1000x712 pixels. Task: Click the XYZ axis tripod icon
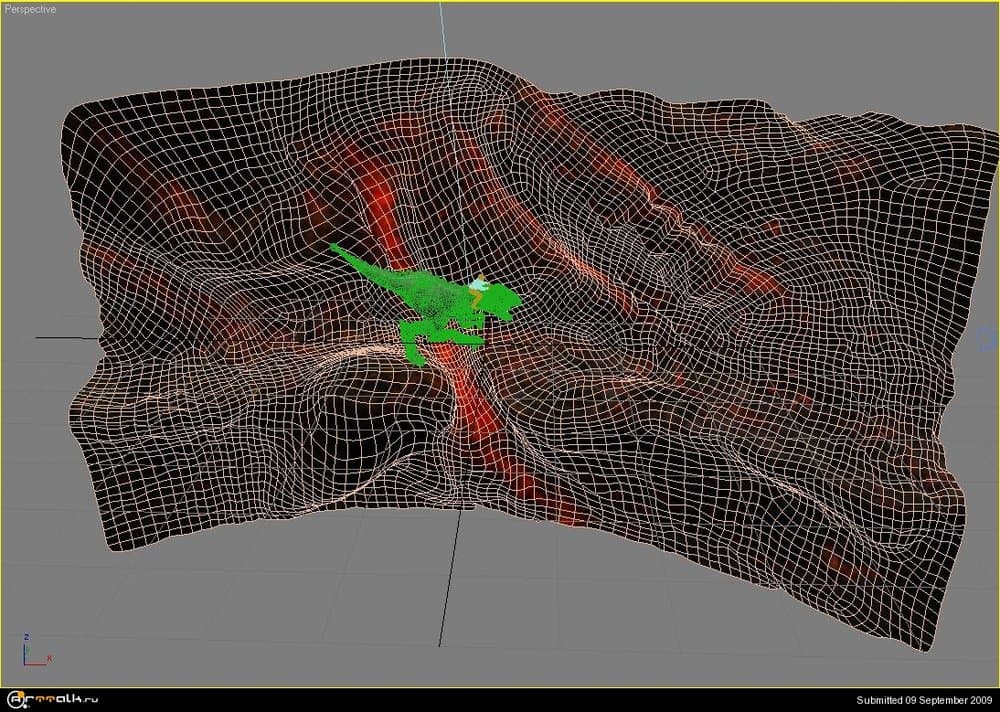coord(33,650)
